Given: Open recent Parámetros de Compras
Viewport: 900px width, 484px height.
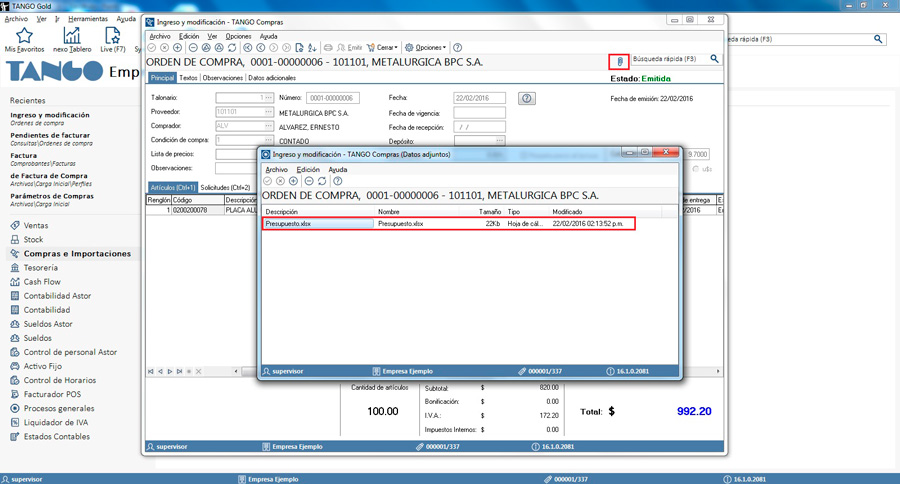Looking at the screenshot, I should (x=52, y=200).
